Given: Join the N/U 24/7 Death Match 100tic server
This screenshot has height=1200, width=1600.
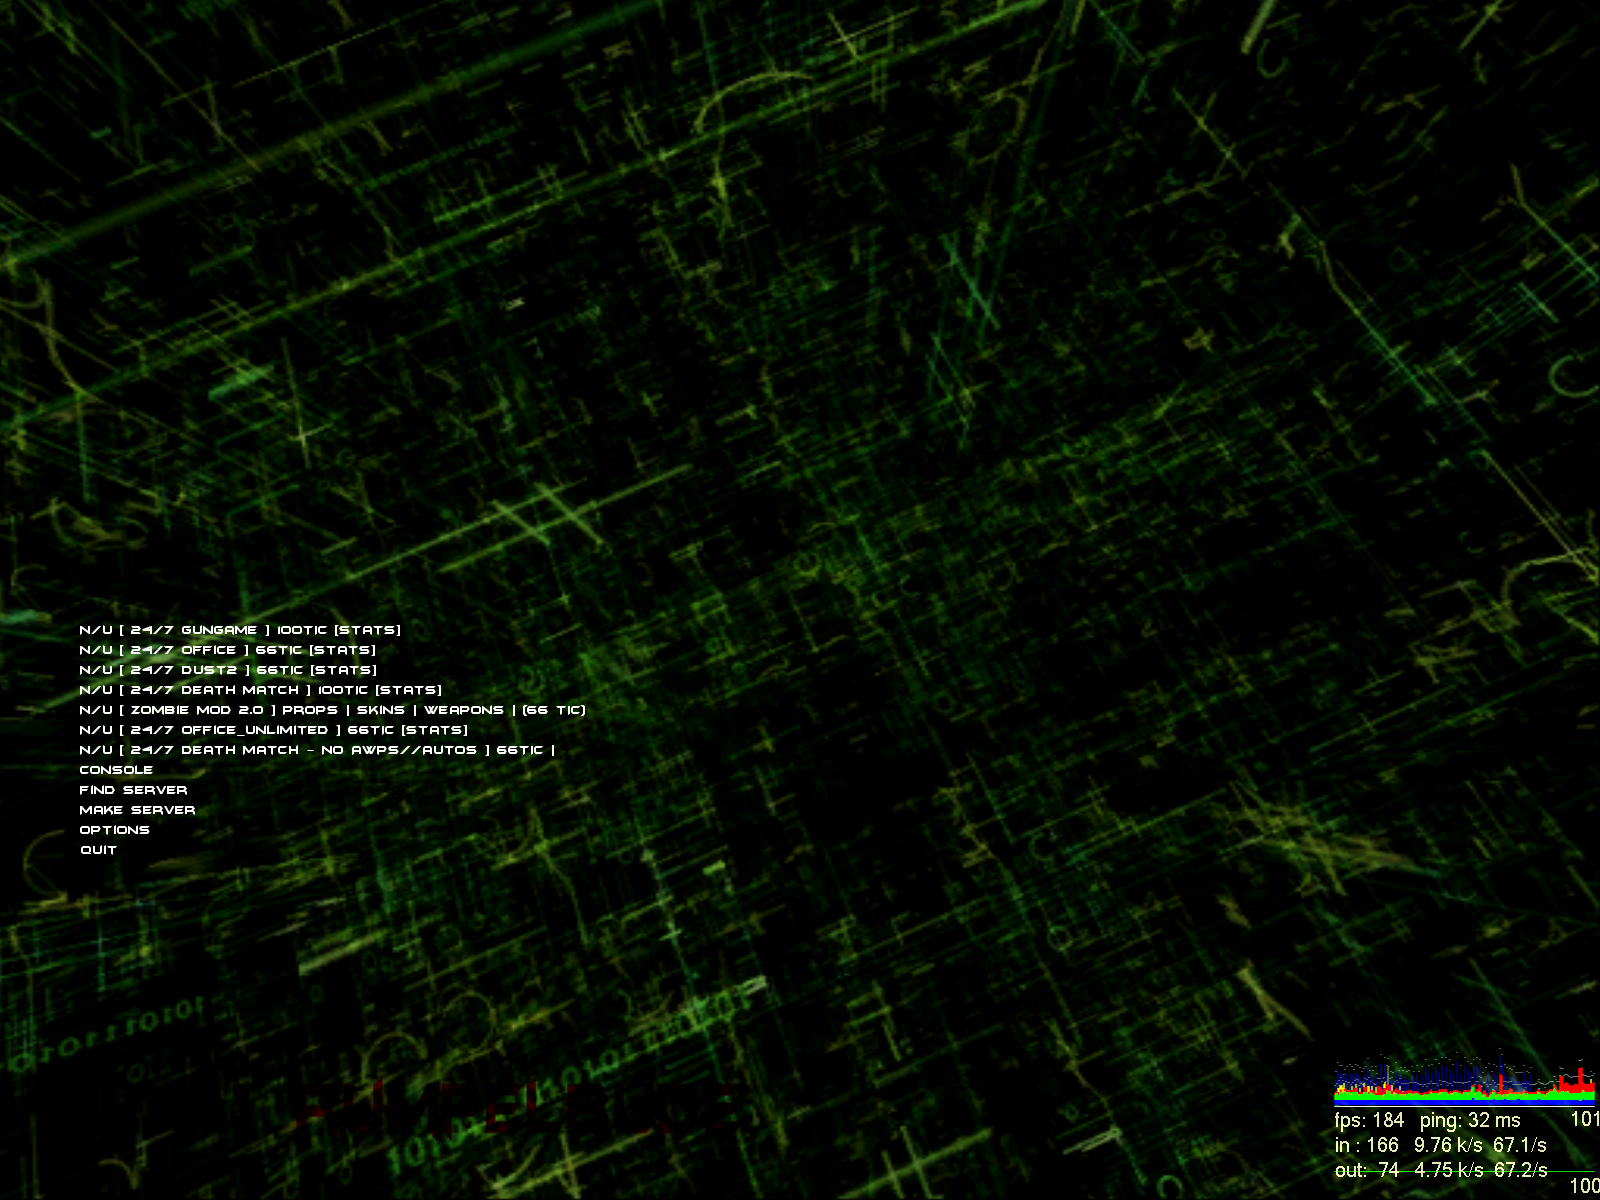Looking at the screenshot, I should 260,690.
